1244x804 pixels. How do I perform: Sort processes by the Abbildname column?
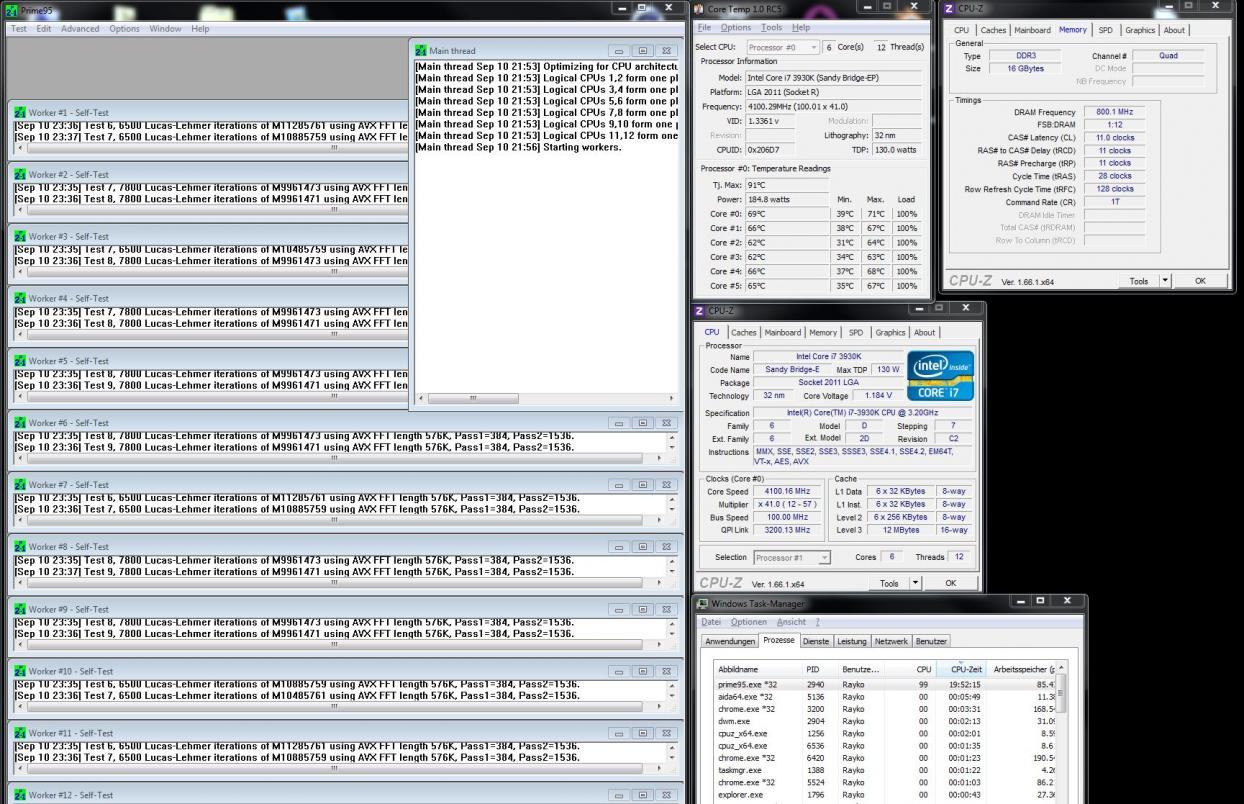tap(758, 669)
